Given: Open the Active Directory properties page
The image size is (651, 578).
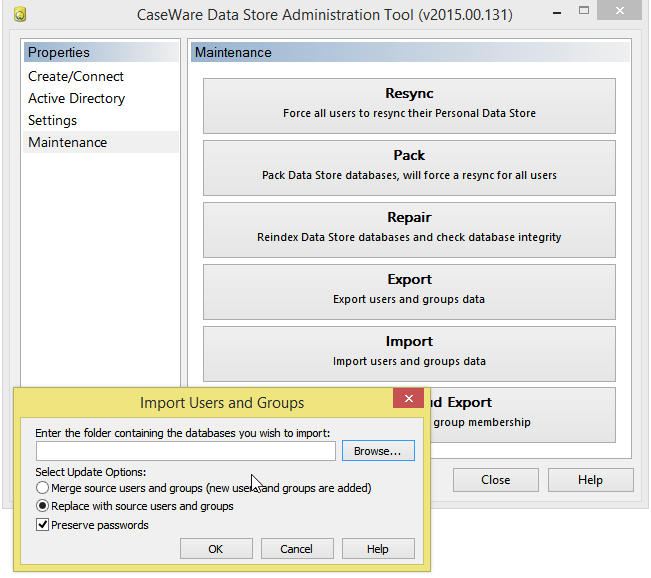Looking at the screenshot, I should (101, 98).
